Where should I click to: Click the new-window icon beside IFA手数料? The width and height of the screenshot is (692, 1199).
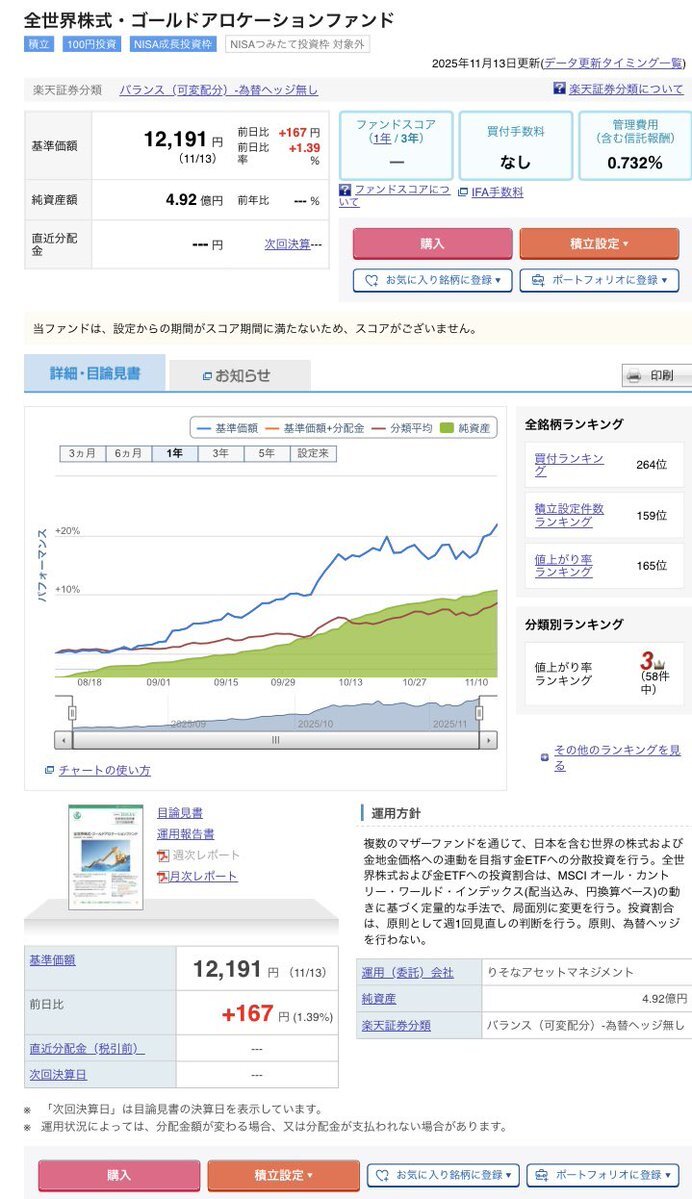coord(463,193)
